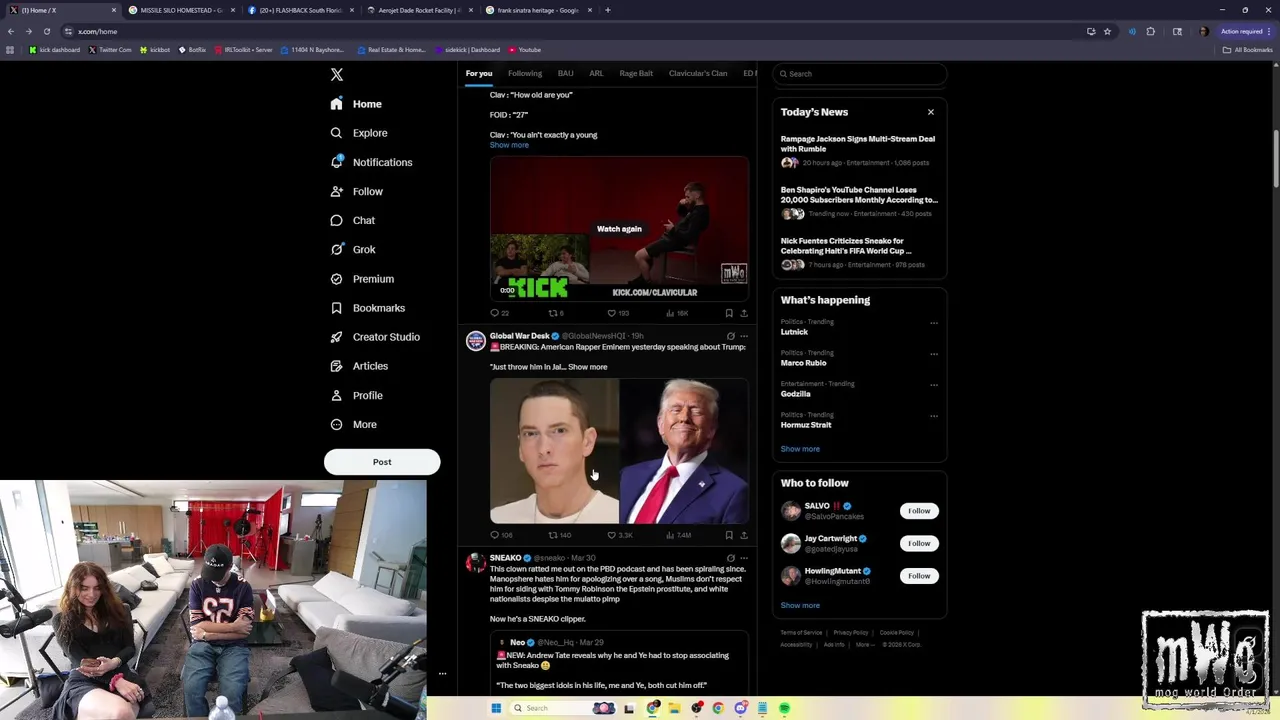Open the Eminem photo in the post
This screenshot has width=1280, height=720.
(554, 451)
